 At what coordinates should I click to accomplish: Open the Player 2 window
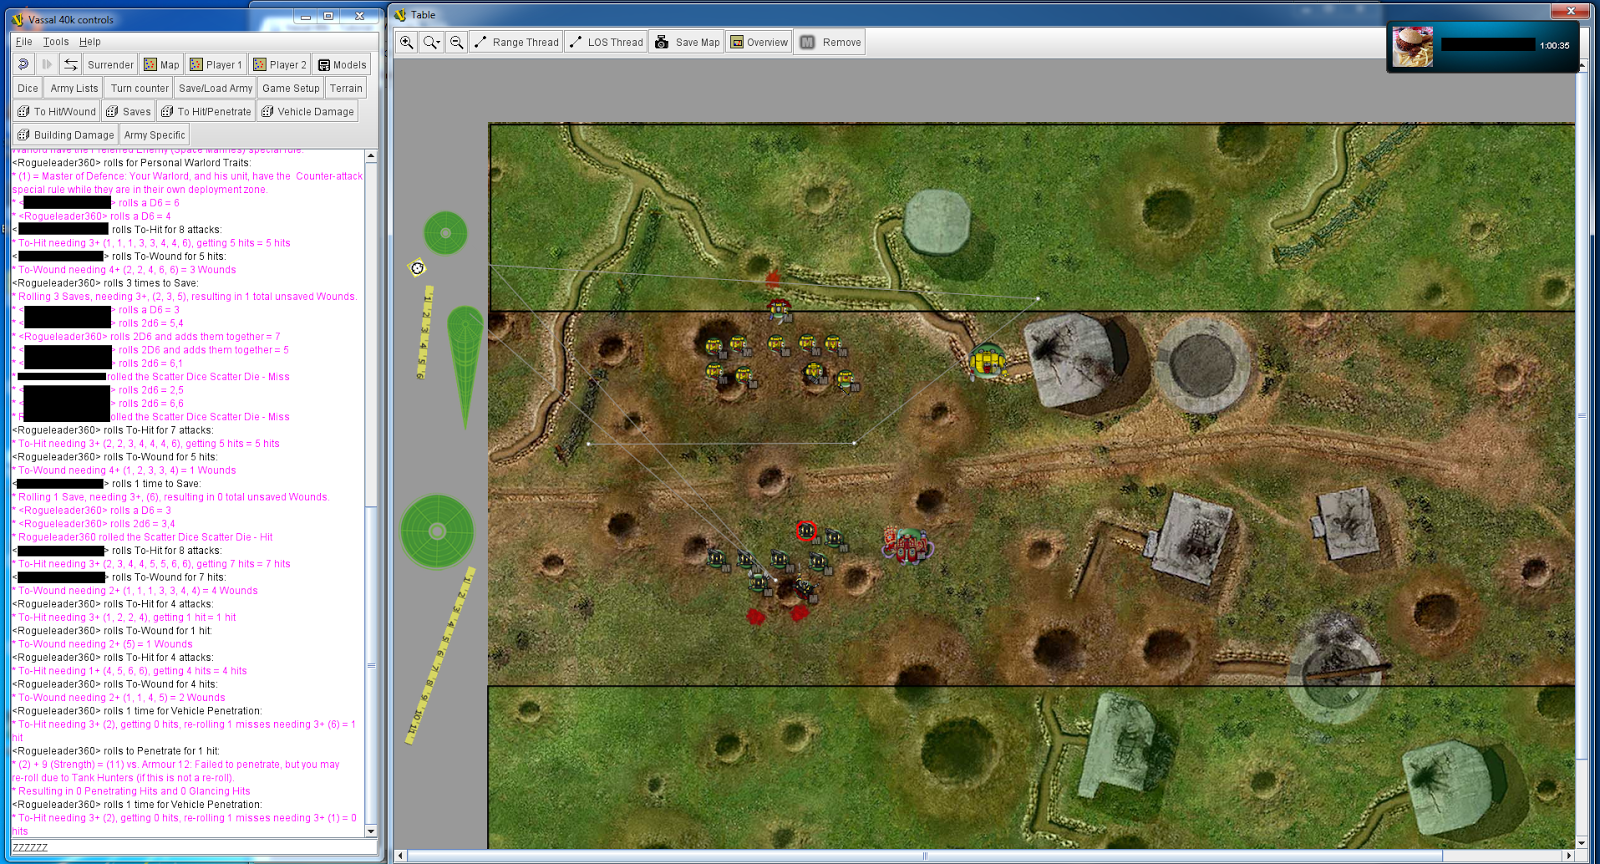(280, 64)
